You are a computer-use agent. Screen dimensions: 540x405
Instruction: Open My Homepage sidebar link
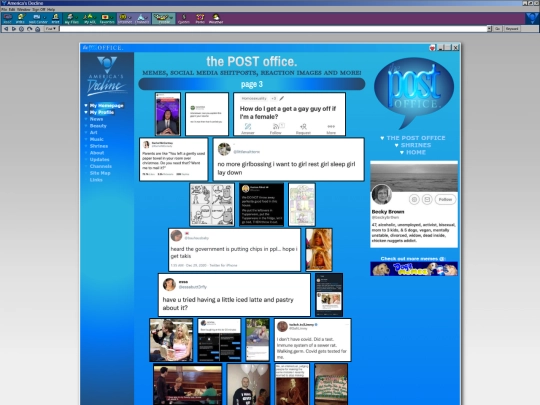[x=106, y=105]
